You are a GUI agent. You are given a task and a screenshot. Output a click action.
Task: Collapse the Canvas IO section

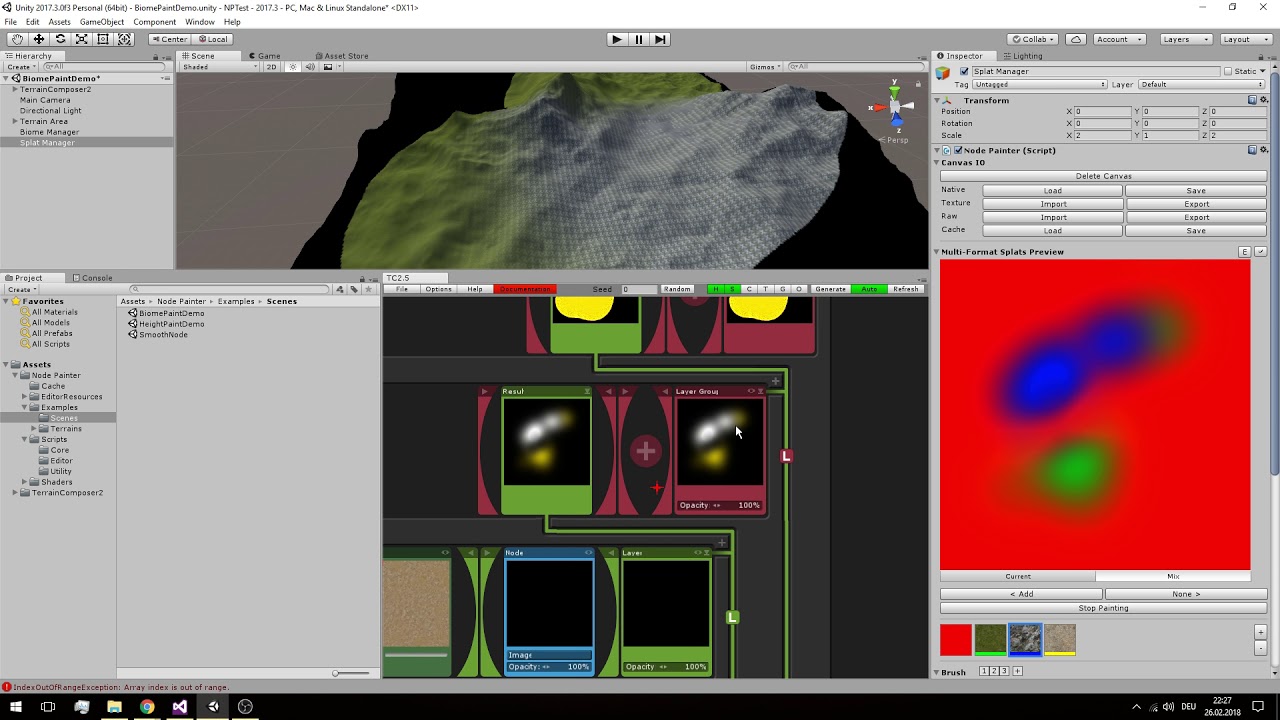(x=937, y=162)
